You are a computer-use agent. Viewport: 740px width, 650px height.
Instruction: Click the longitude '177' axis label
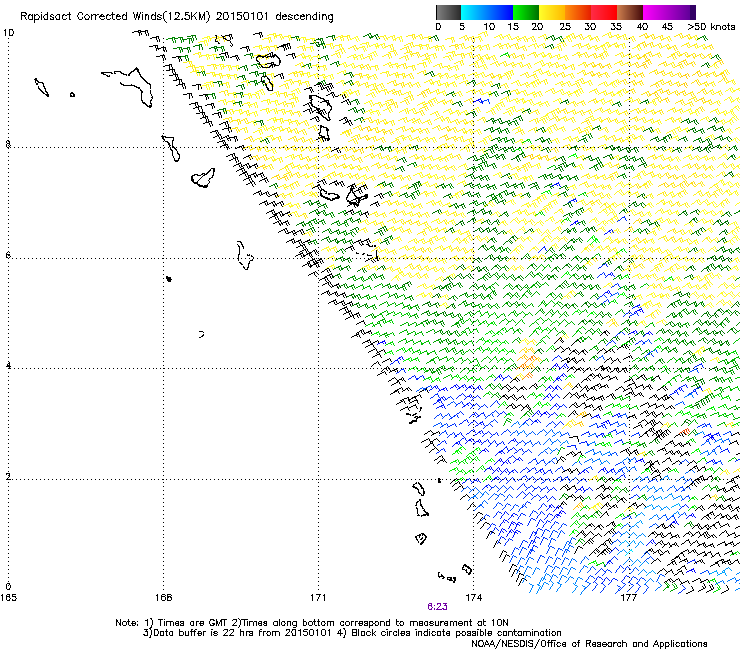pyautogui.click(x=629, y=598)
